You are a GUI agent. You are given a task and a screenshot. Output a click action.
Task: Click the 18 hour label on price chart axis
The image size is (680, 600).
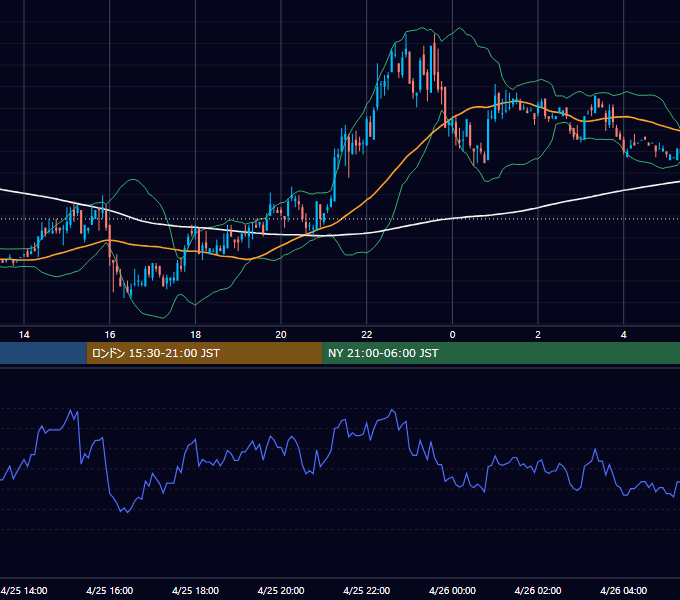point(196,335)
